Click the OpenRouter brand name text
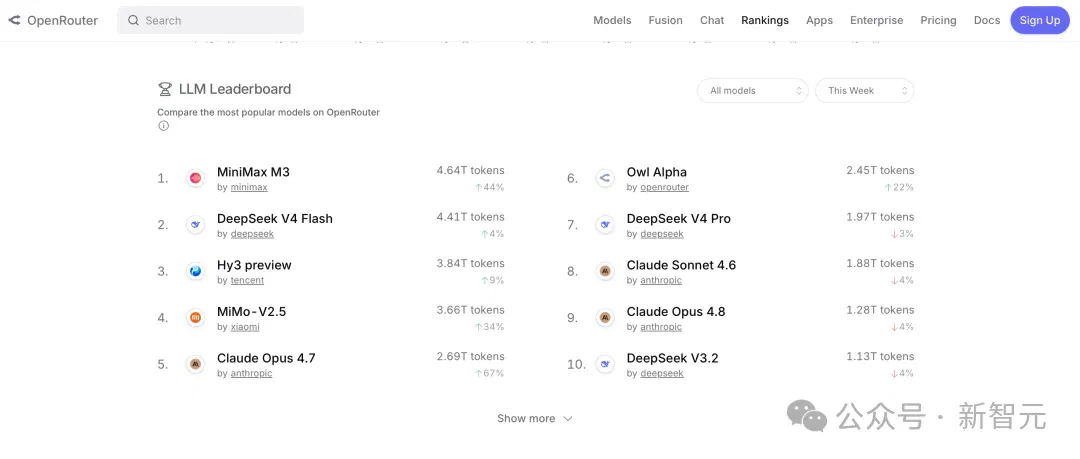The height and width of the screenshot is (459, 1080). pos(63,21)
